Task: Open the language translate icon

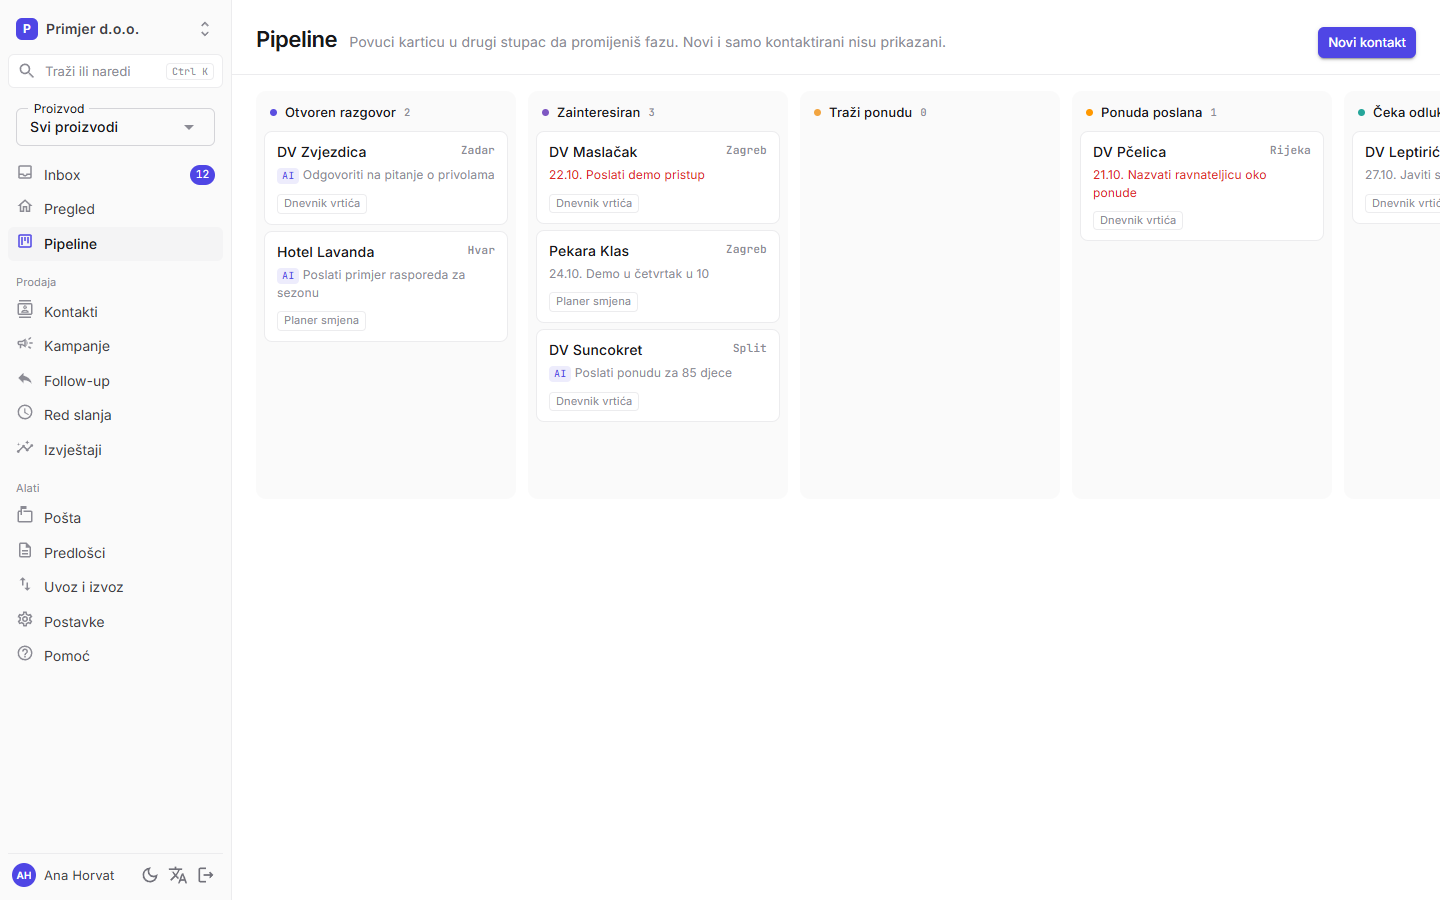Action: coord(178,875)
